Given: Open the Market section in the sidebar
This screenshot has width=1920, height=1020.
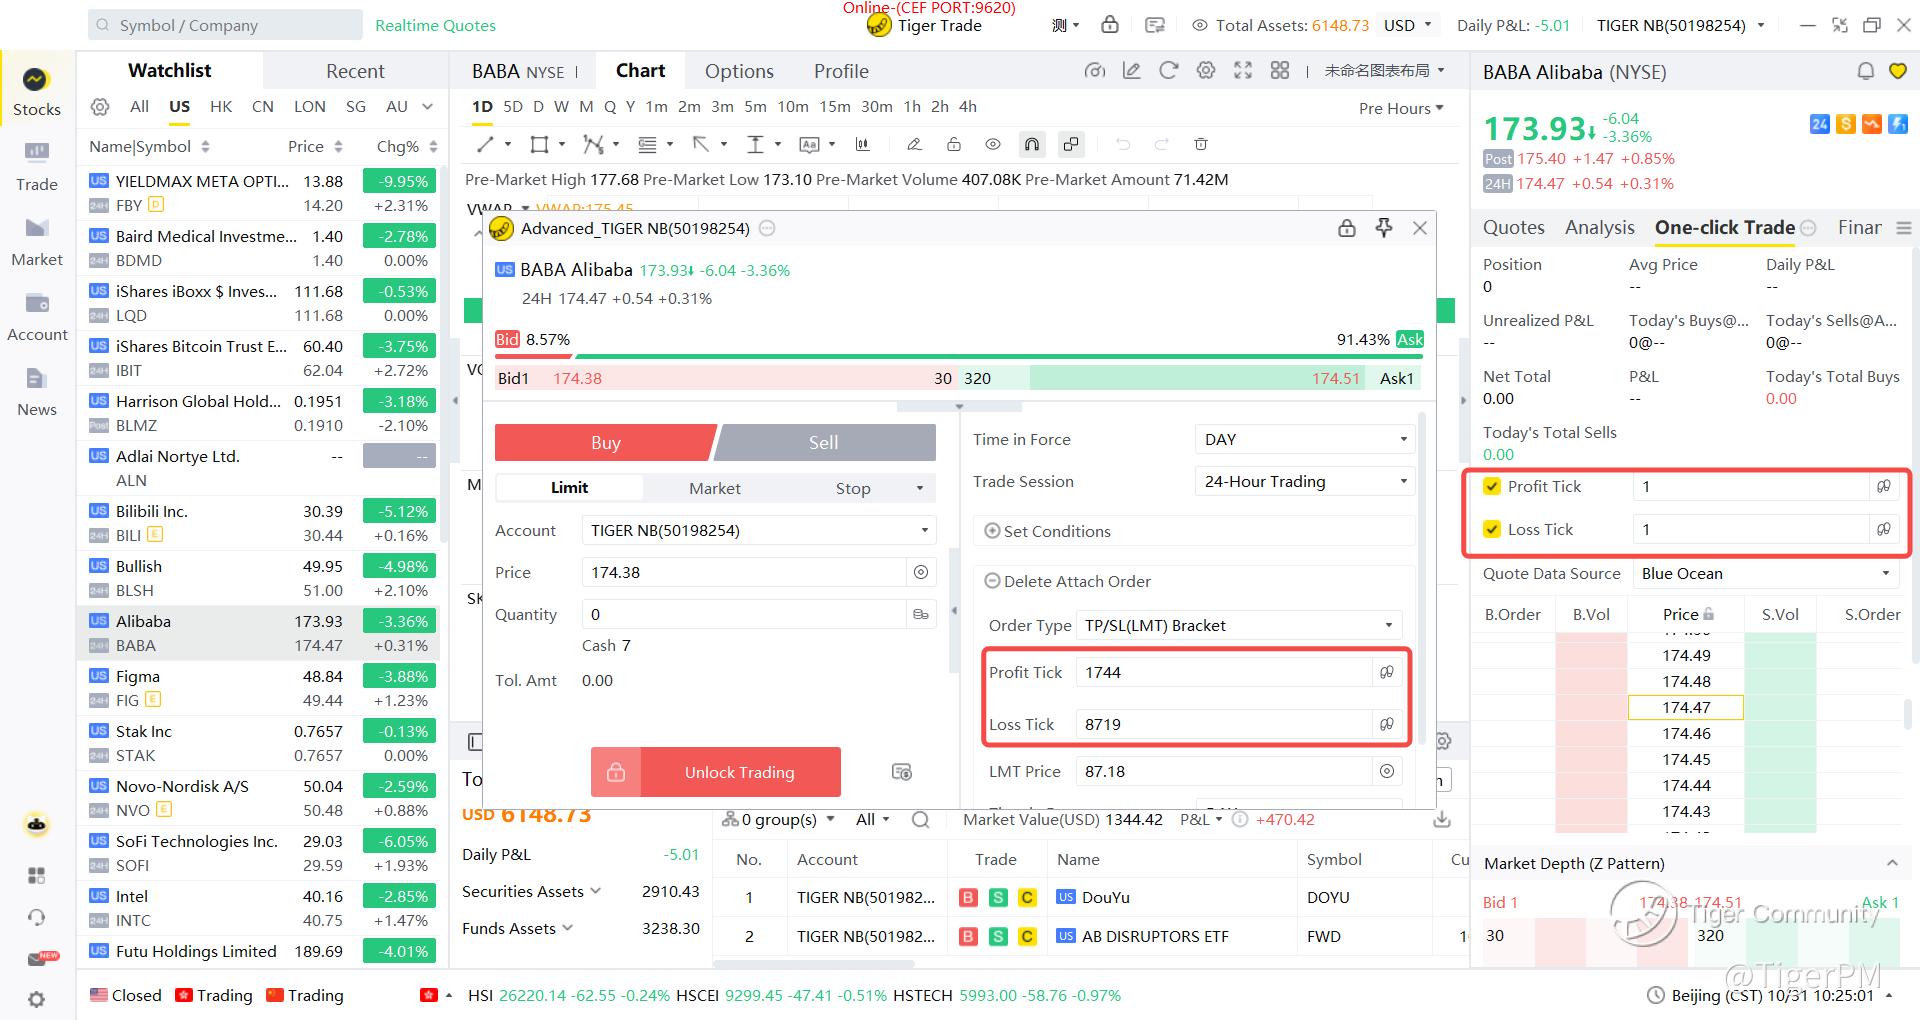Looking at the screenshot, I should (x=36, y=242).
